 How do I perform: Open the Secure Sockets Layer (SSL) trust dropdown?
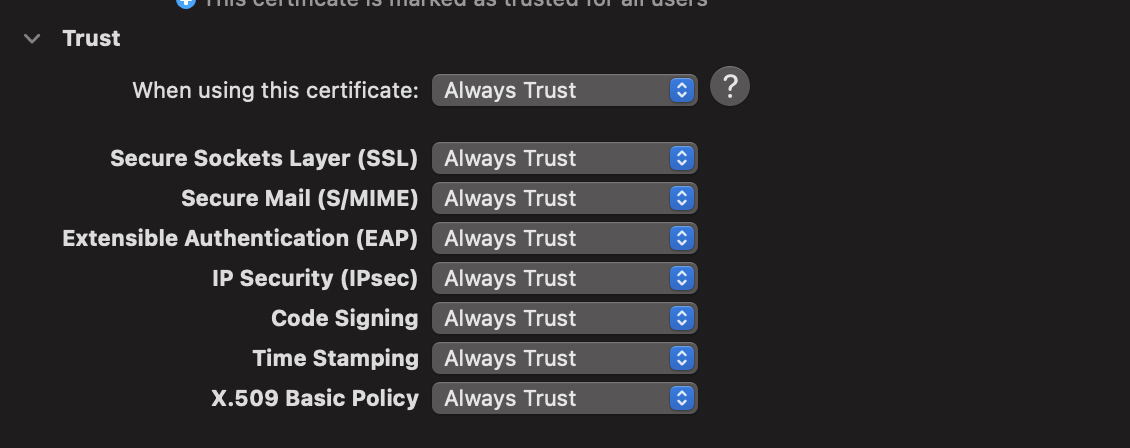click(564, 158)
